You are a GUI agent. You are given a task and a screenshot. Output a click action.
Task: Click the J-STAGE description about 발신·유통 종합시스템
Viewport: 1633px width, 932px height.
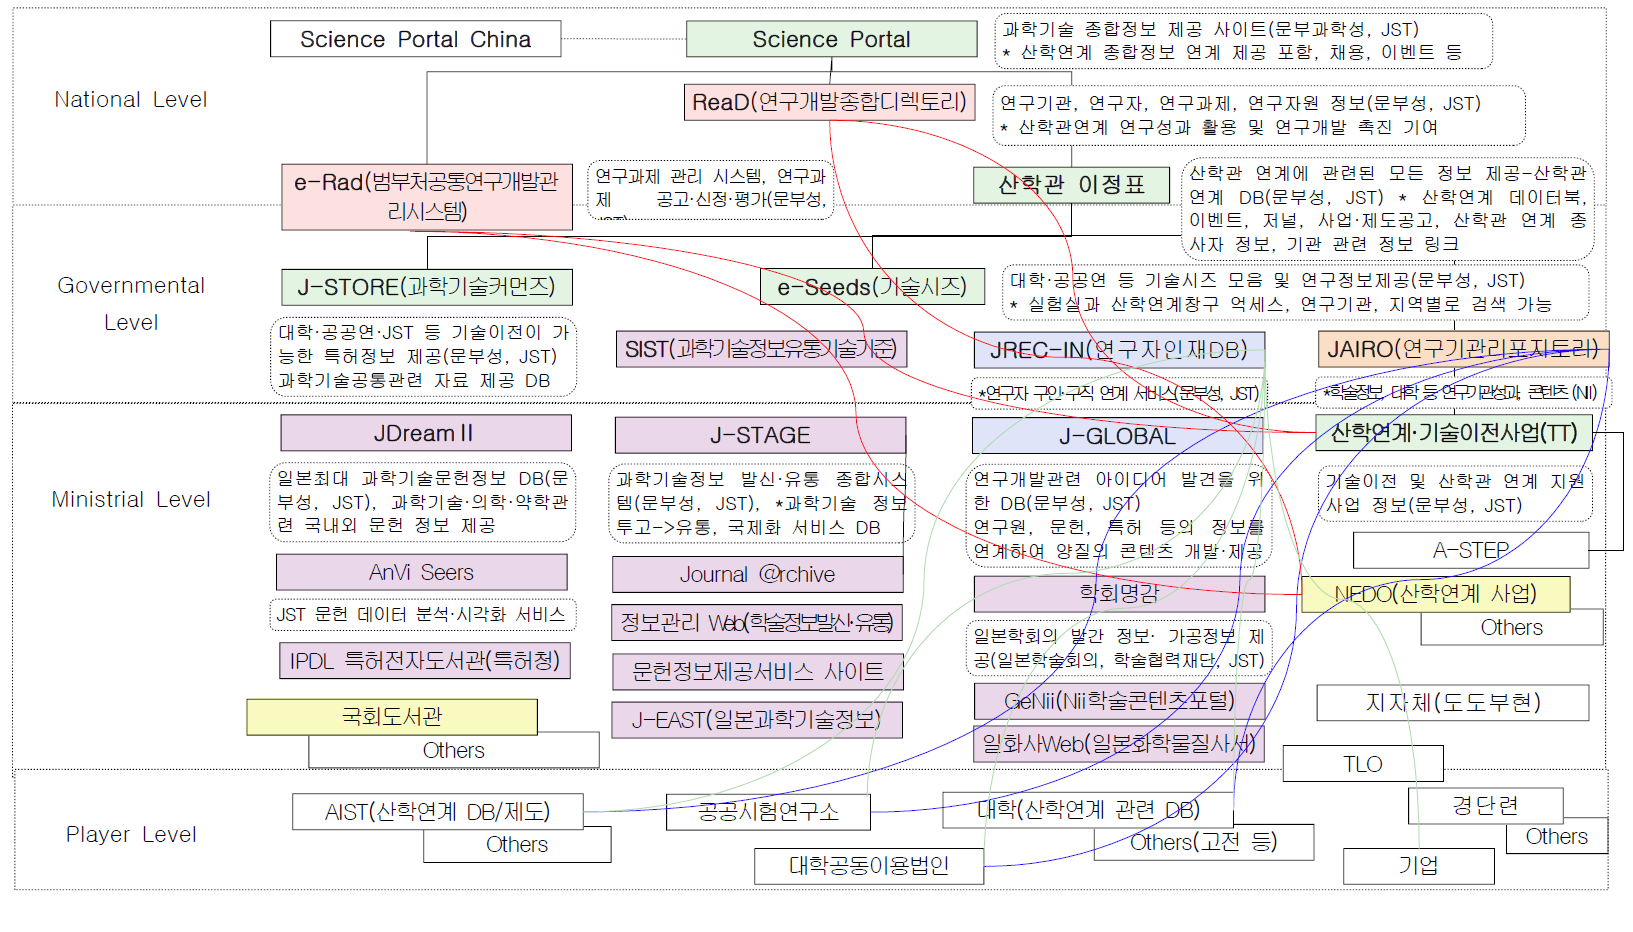pyautogui.click(x=762, y=503)
